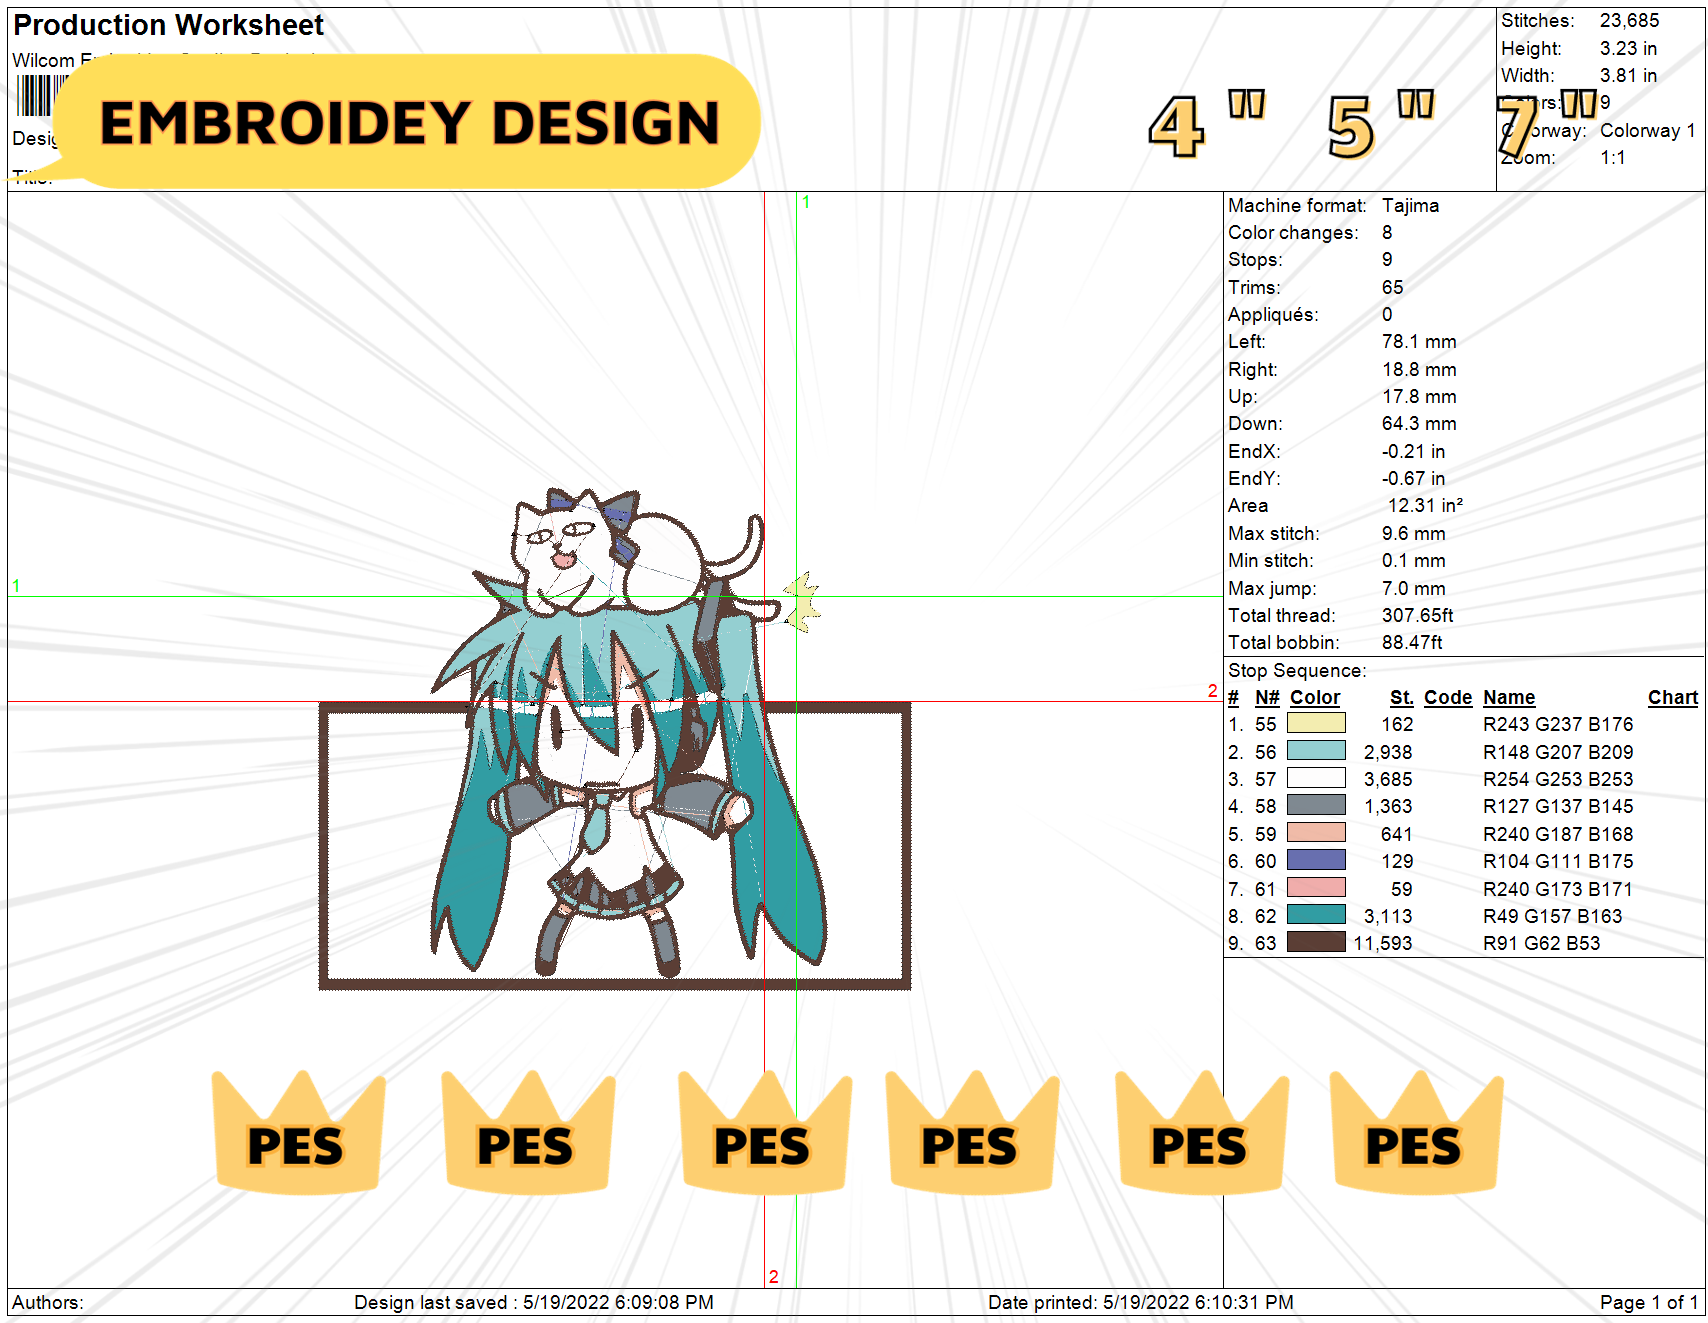1708x1323 pixels.
Task: Open the Chart column link
Action: point(1673,697)
